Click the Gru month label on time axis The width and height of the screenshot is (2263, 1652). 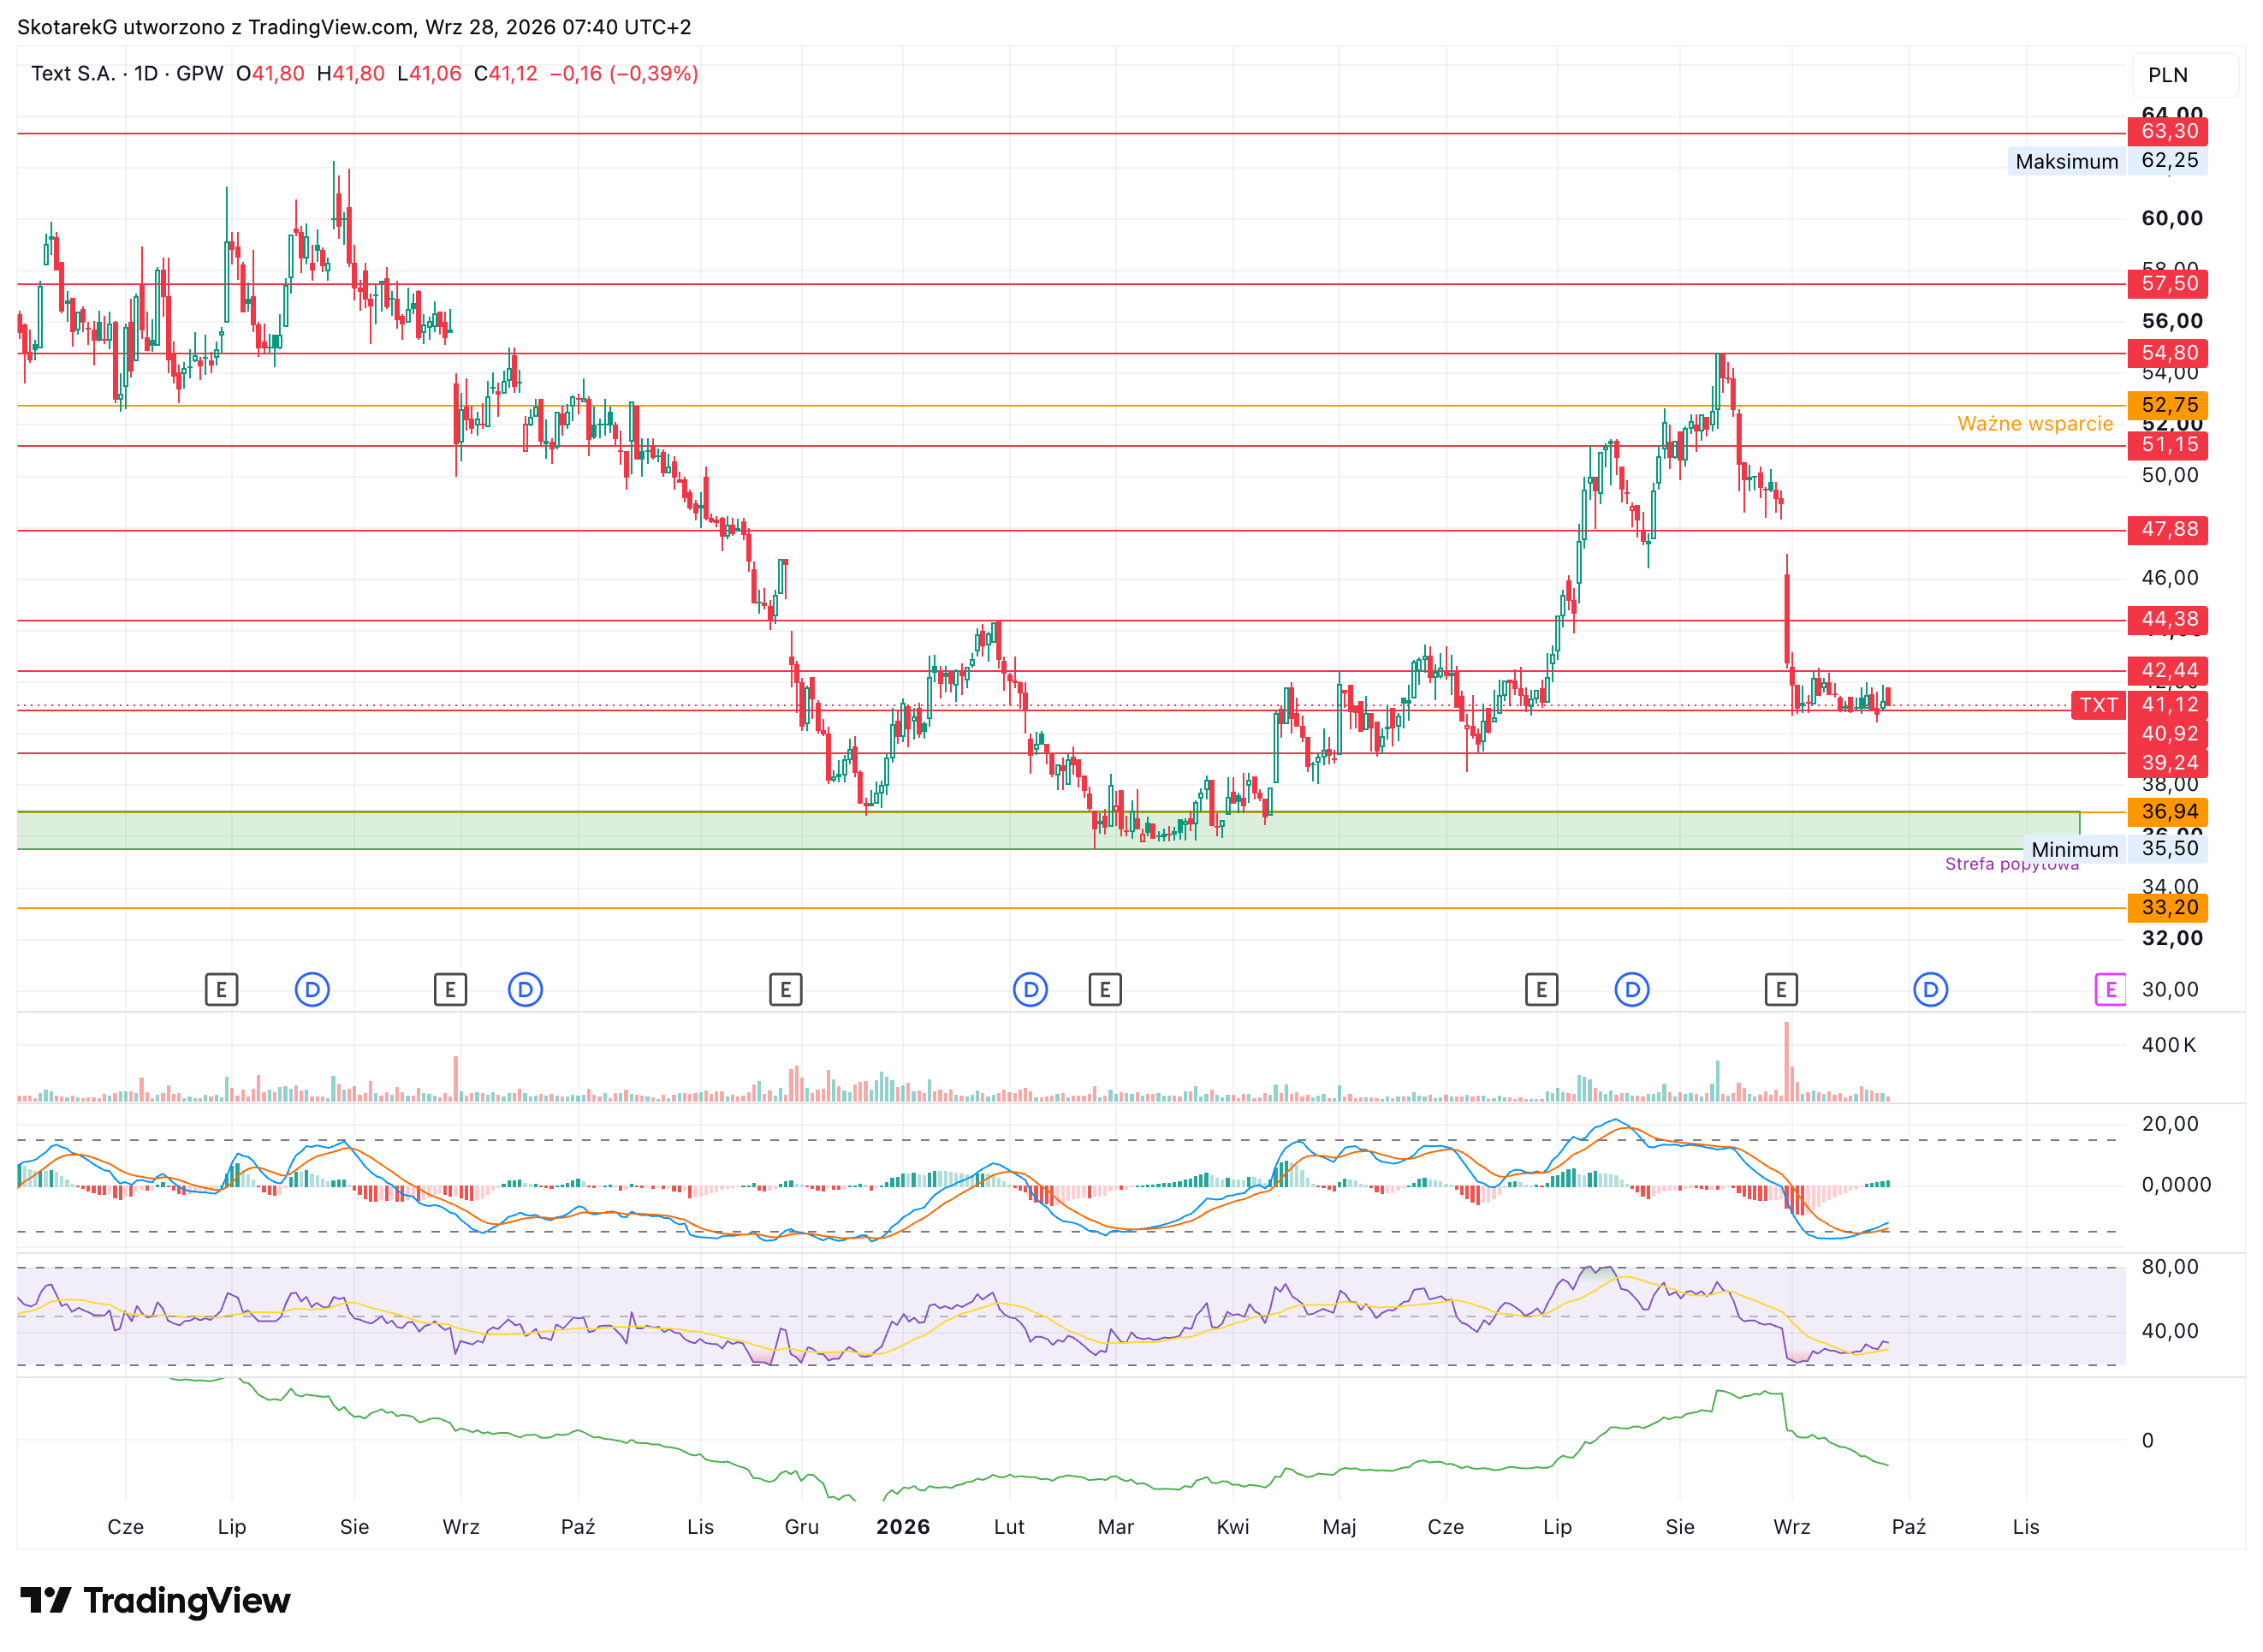point(802,1527)
